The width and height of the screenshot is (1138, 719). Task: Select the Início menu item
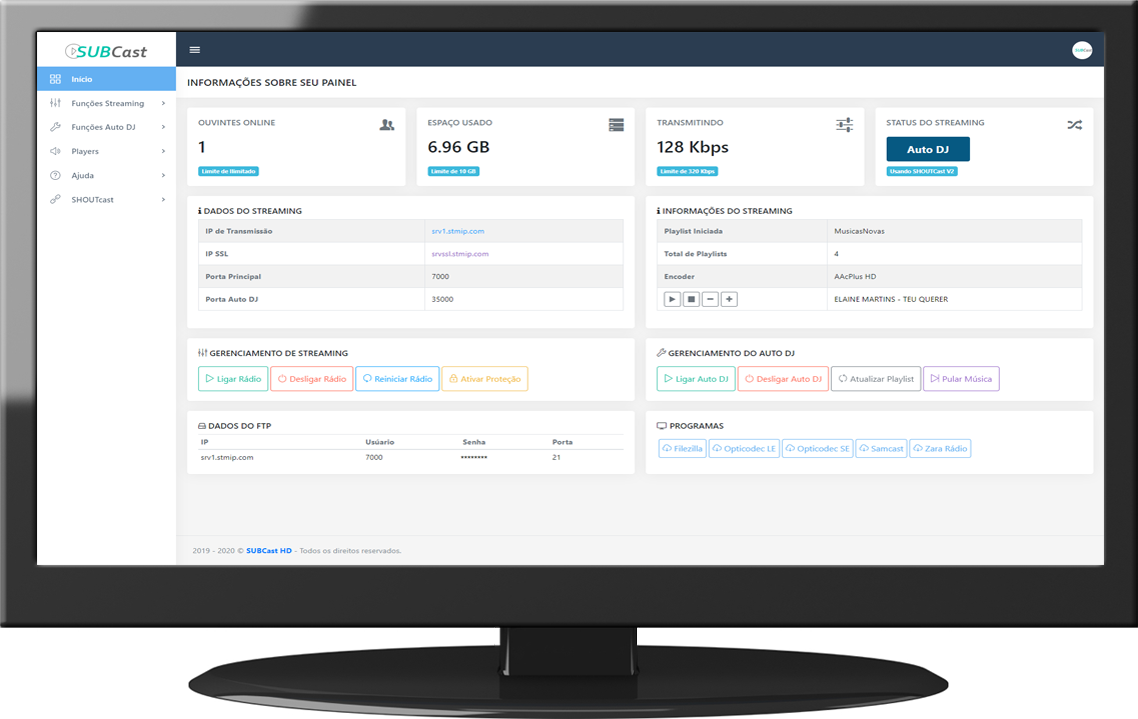tap(107, 79)
